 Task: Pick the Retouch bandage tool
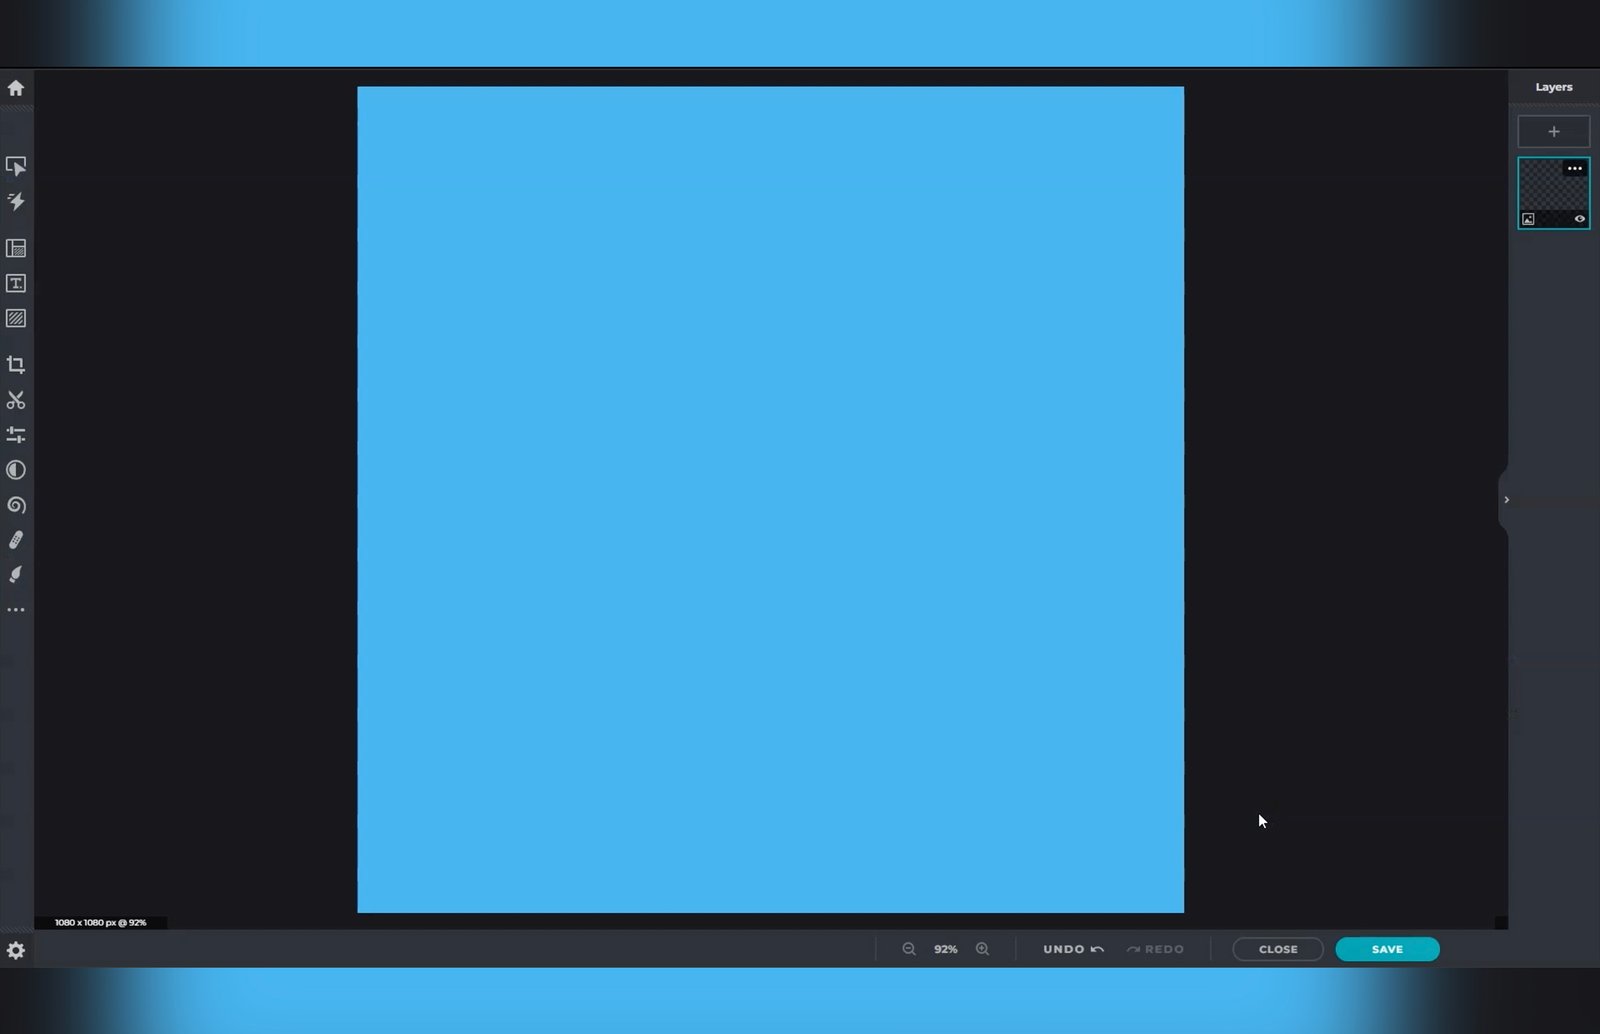pyautogui.click(x=16, y=540)
